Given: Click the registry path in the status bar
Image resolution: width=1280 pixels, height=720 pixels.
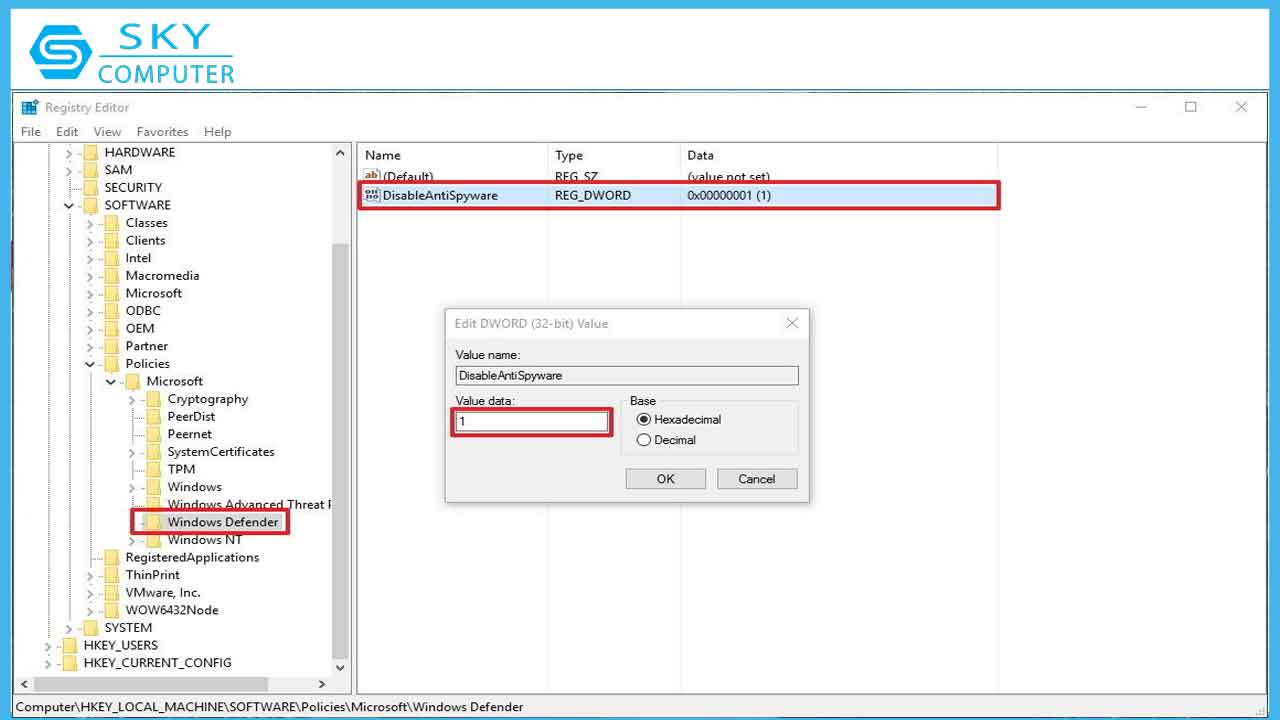Looking at the screenshot, I should [x=270, y=707].
